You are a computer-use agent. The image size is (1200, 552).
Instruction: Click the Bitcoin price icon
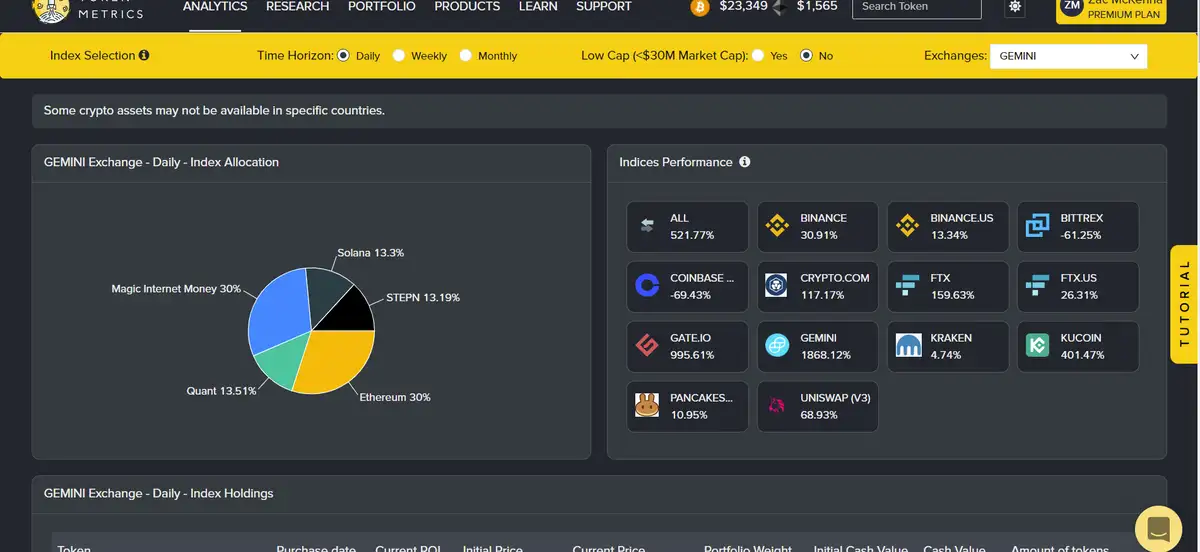point(701,7)
